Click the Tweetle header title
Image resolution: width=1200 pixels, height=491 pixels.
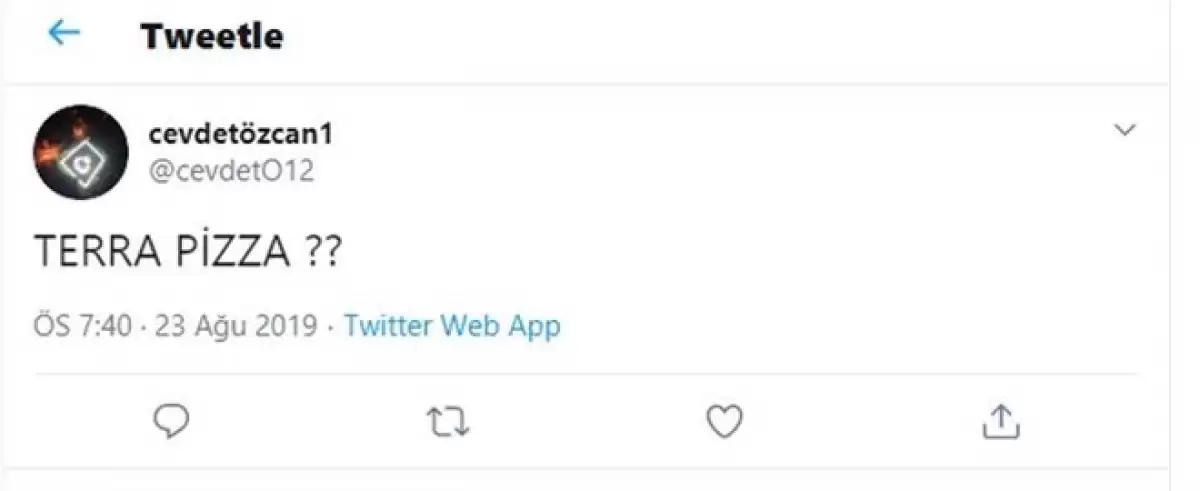click(212, 37)
